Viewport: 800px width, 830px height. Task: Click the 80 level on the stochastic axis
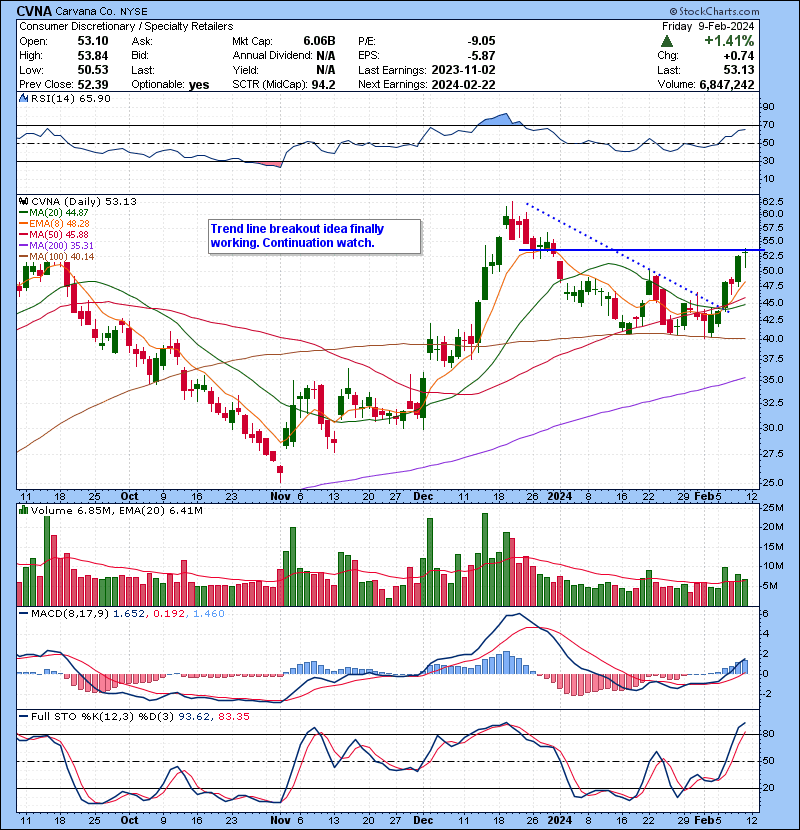(768, 734)
